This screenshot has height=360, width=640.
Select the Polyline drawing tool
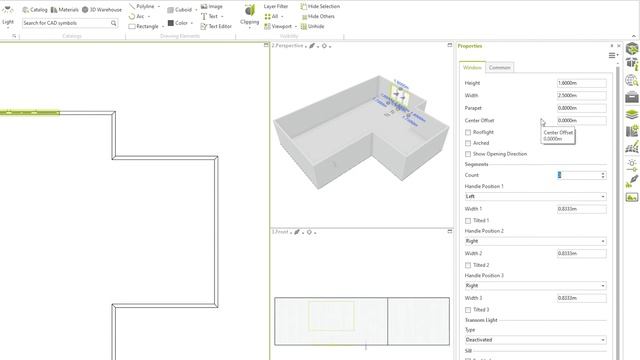[144, 7]
